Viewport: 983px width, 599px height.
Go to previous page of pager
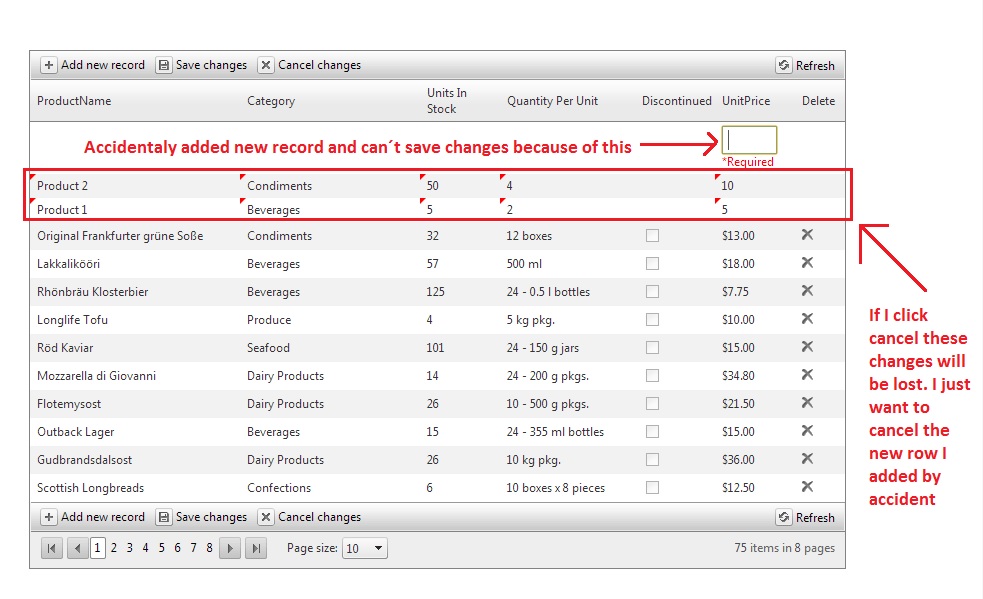coord(77,548)
